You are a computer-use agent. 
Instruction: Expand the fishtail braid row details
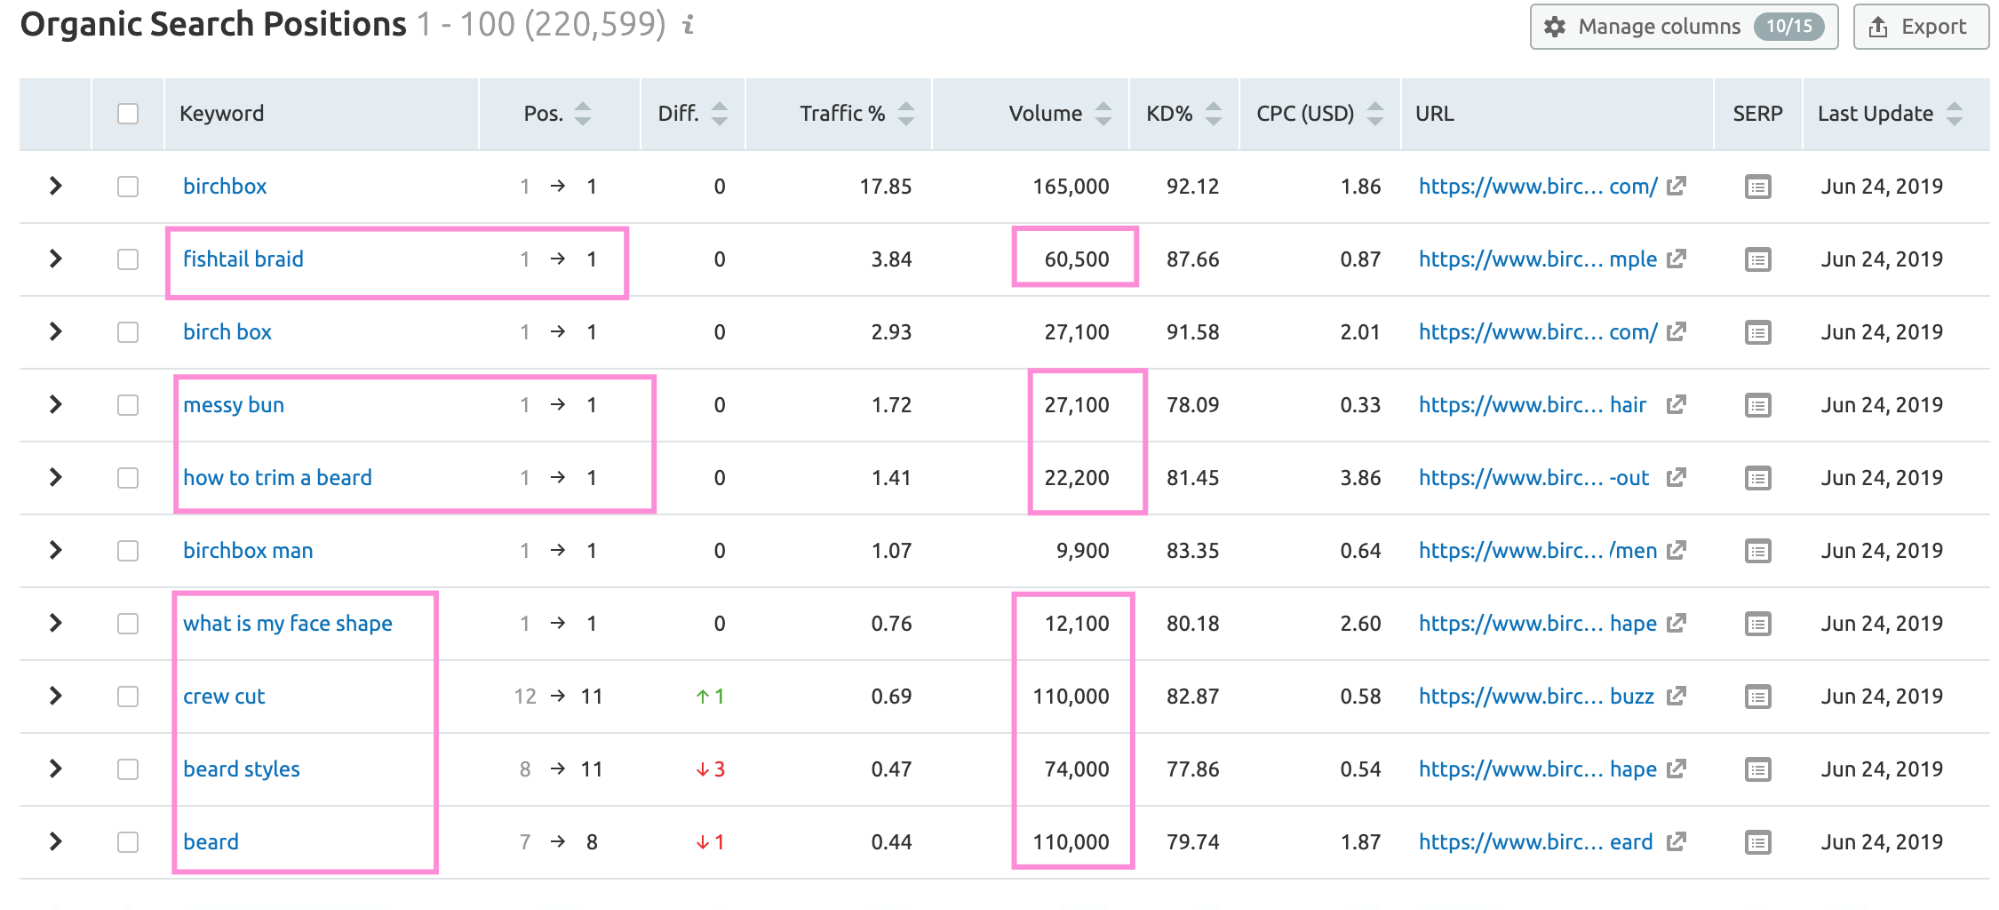[56, 259]
